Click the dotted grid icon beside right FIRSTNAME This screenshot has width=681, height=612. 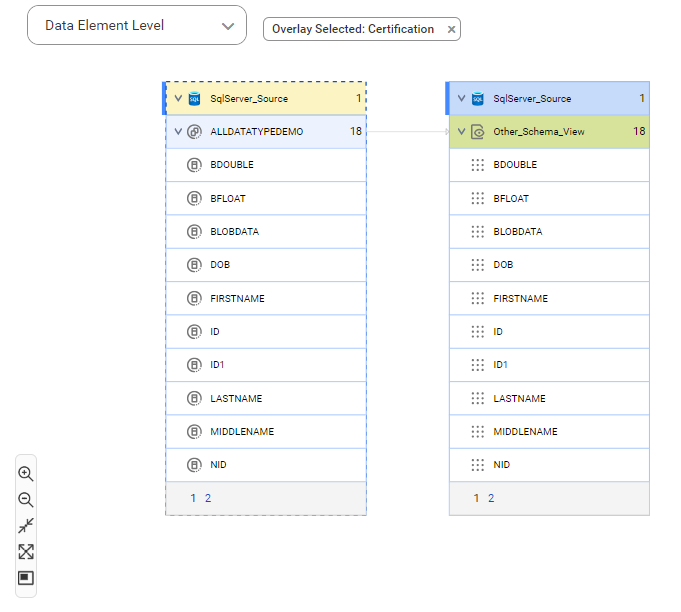click(x=477, y=298)
